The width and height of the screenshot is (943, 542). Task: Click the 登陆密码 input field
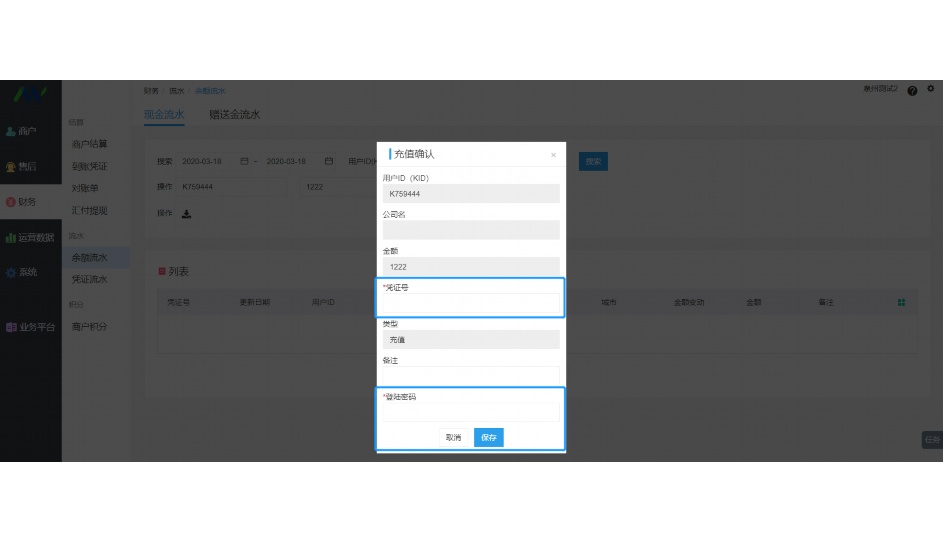point(470,413)
